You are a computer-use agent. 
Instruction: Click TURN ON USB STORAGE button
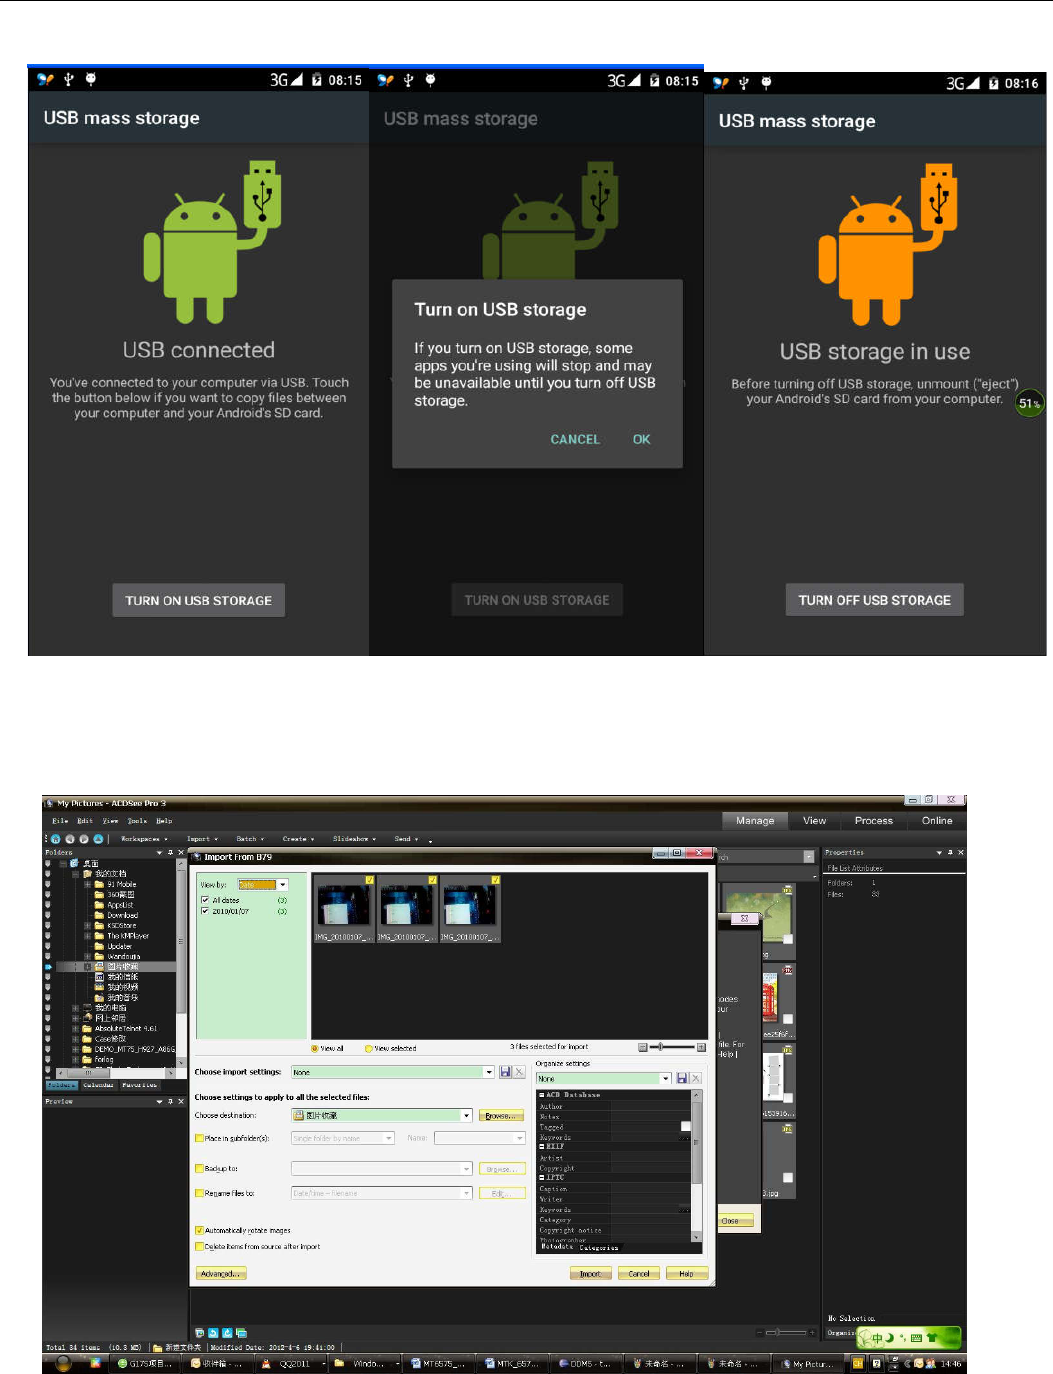point(198,600)
